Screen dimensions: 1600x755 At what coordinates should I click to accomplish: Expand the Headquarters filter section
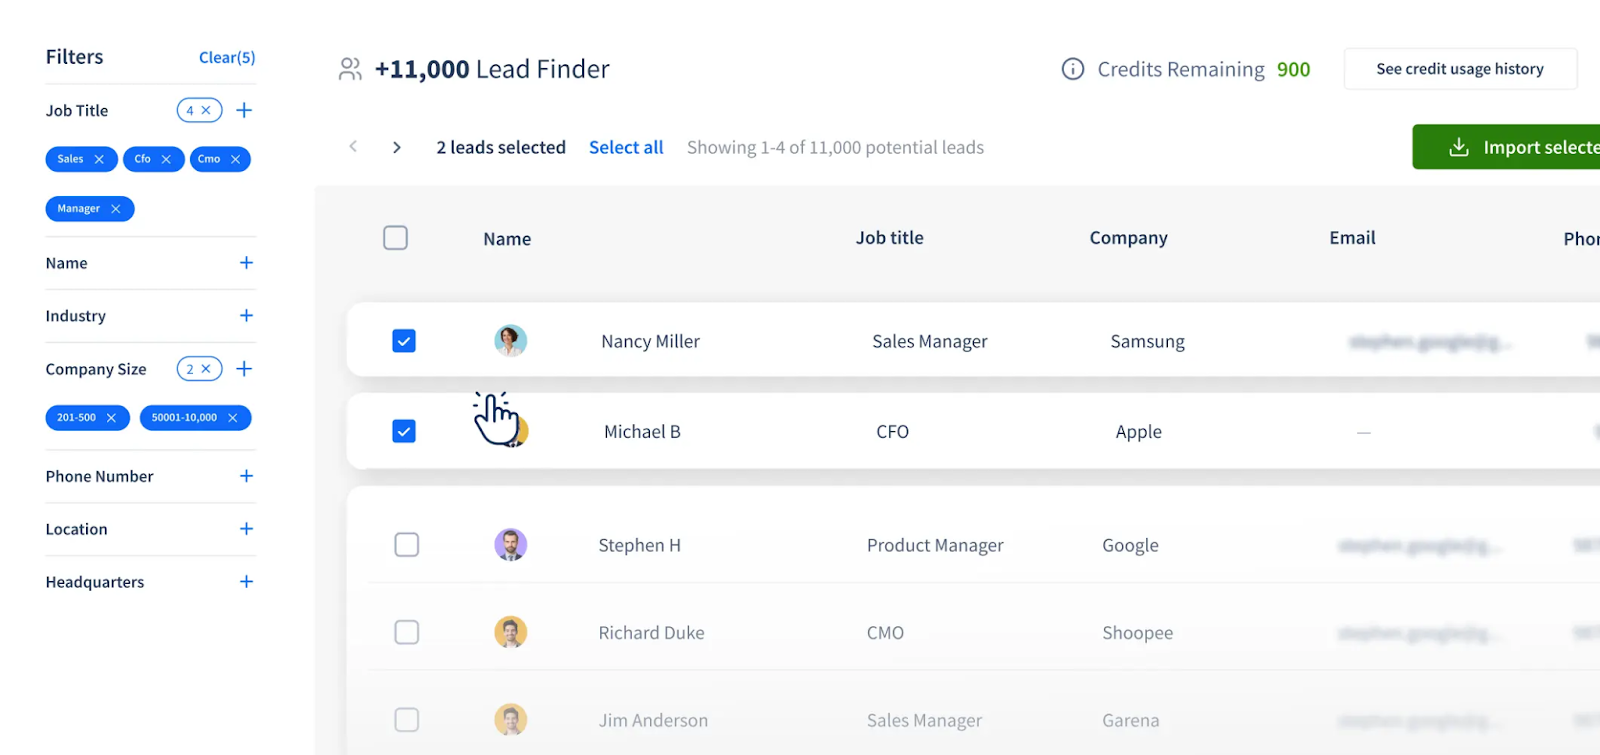[246, 581]
